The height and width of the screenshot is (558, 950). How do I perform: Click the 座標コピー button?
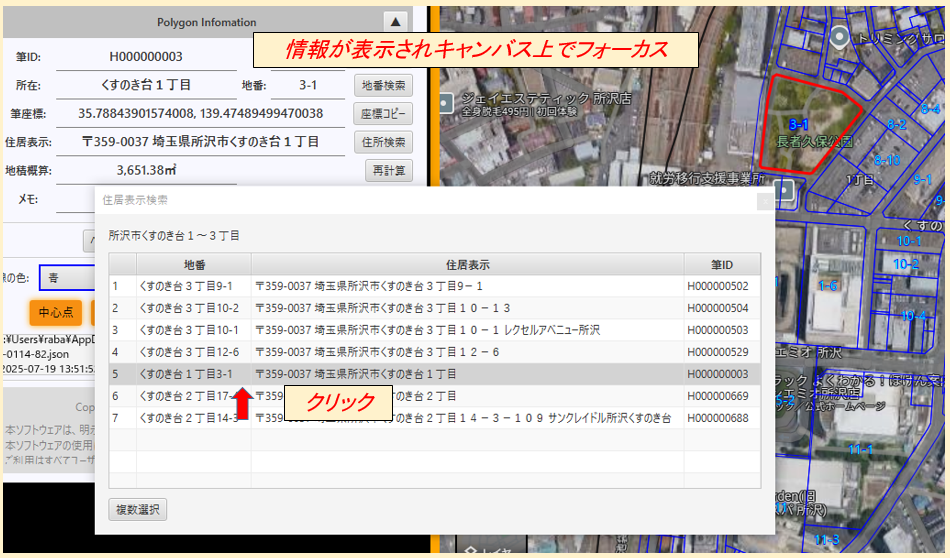pyautogui.click(x=383, y=114)
